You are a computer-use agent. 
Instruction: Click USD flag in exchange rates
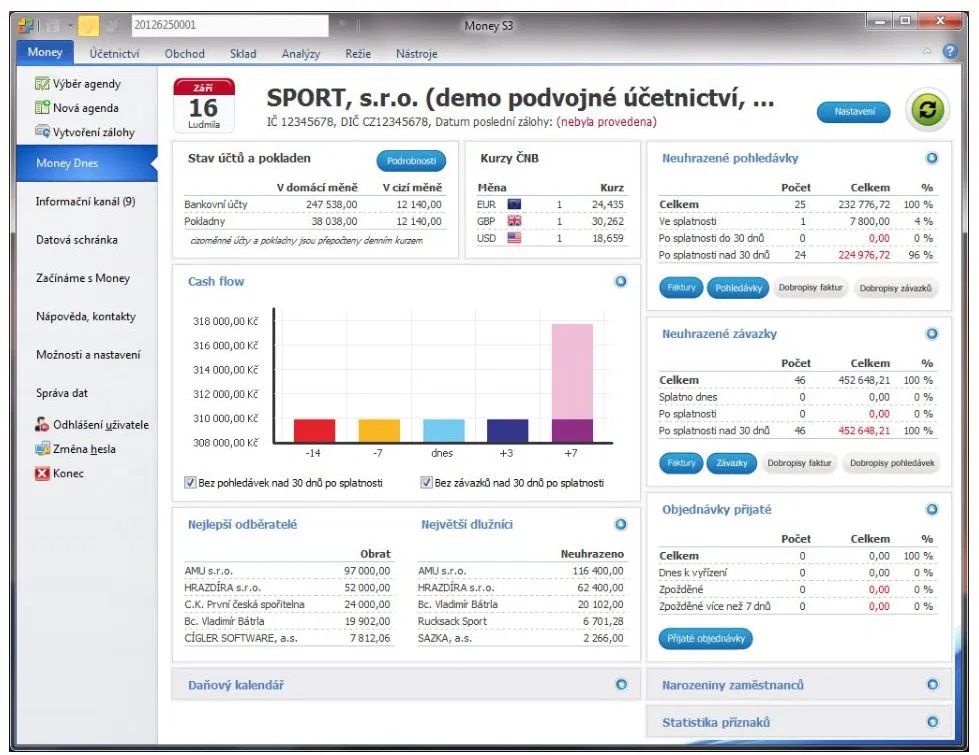pyautogui.click(x=514, y=238)
